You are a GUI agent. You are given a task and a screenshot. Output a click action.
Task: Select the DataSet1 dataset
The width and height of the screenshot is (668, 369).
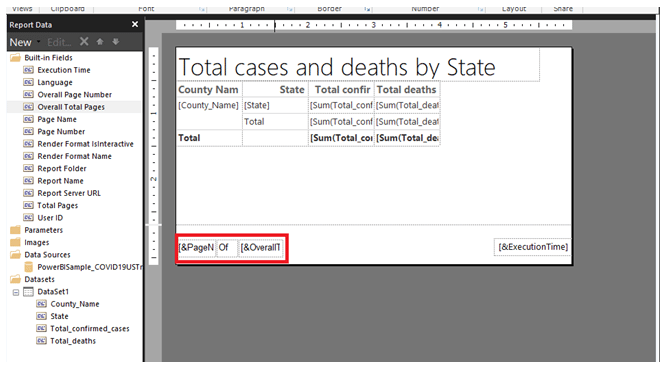click(53, 292)
